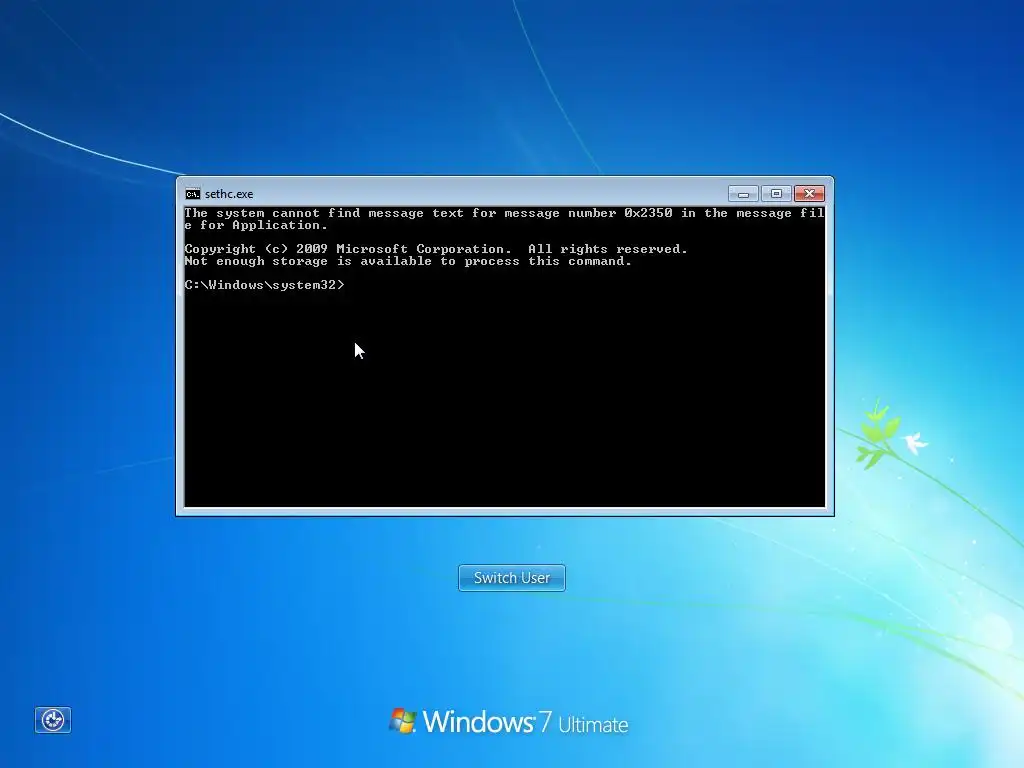Image resolution: width=1024 pixels, height=768 pixels.
Task: Click the sethc.exe title bar text
Action: pyautogui.click(x=229, y=194)
